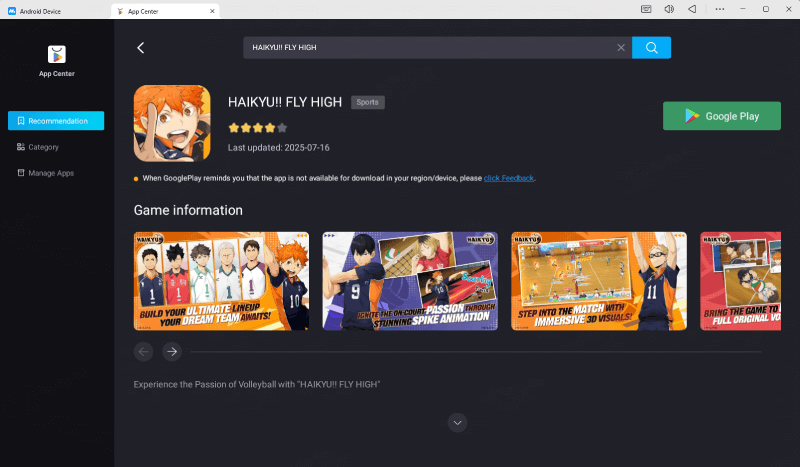
Task: Click the HAIKYU!! FLY HIGH app icon
Action: point(172,124)
